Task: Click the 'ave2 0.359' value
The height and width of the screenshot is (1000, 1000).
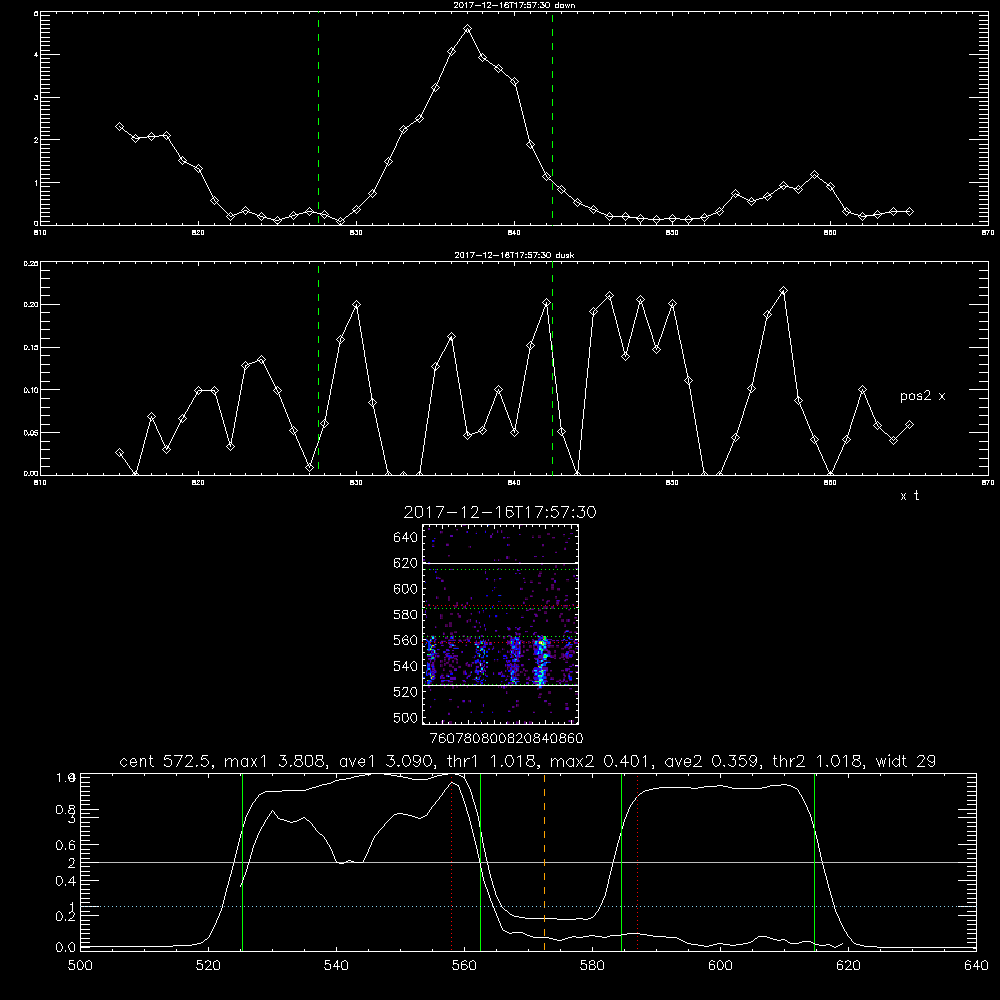Action: [x=712, y=761]
